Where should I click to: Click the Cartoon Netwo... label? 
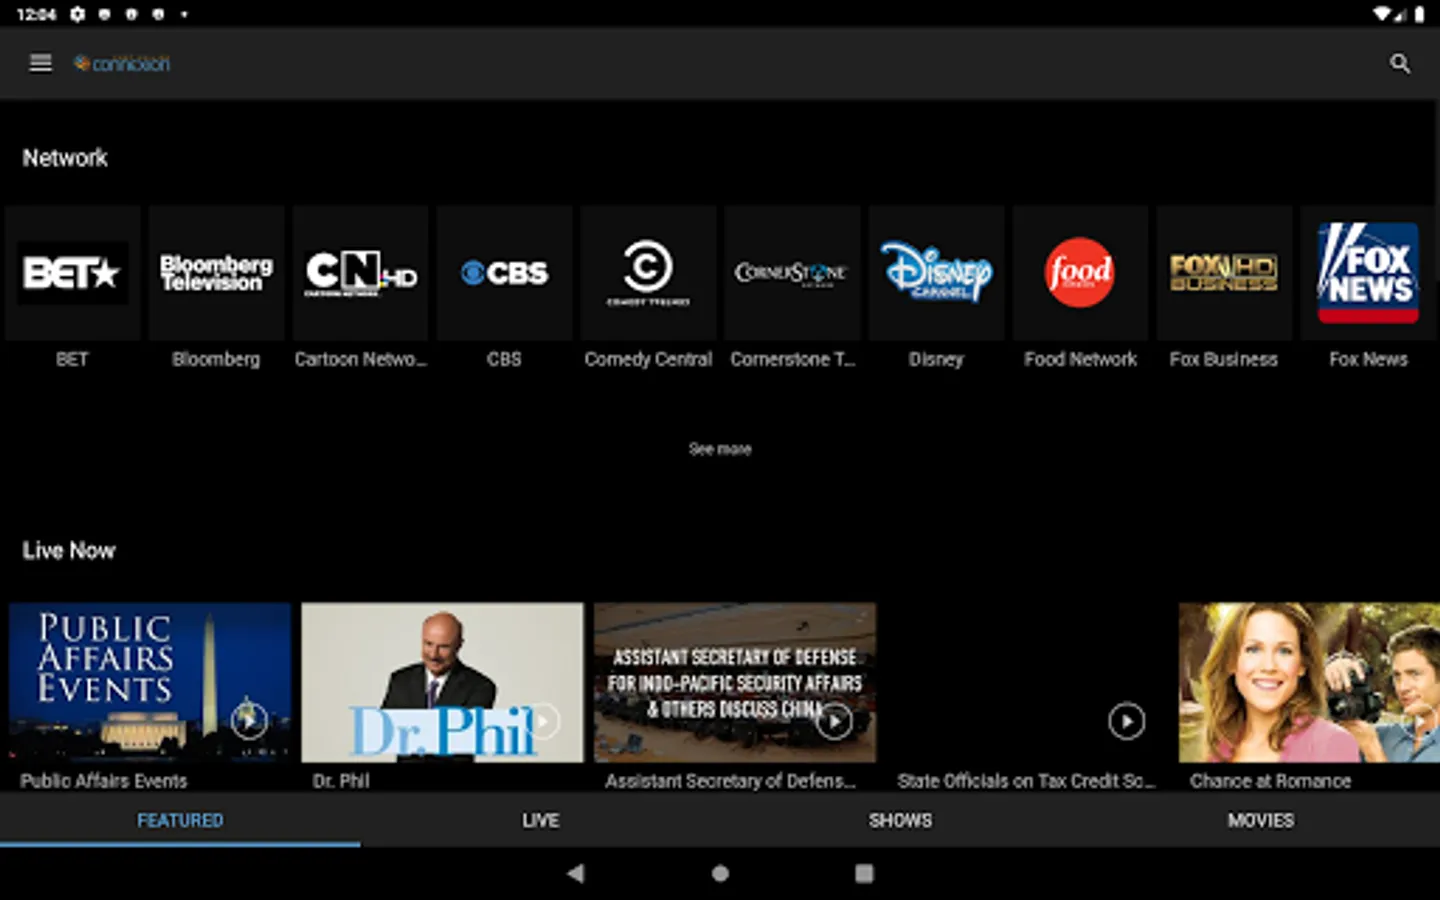pos(360,359)
